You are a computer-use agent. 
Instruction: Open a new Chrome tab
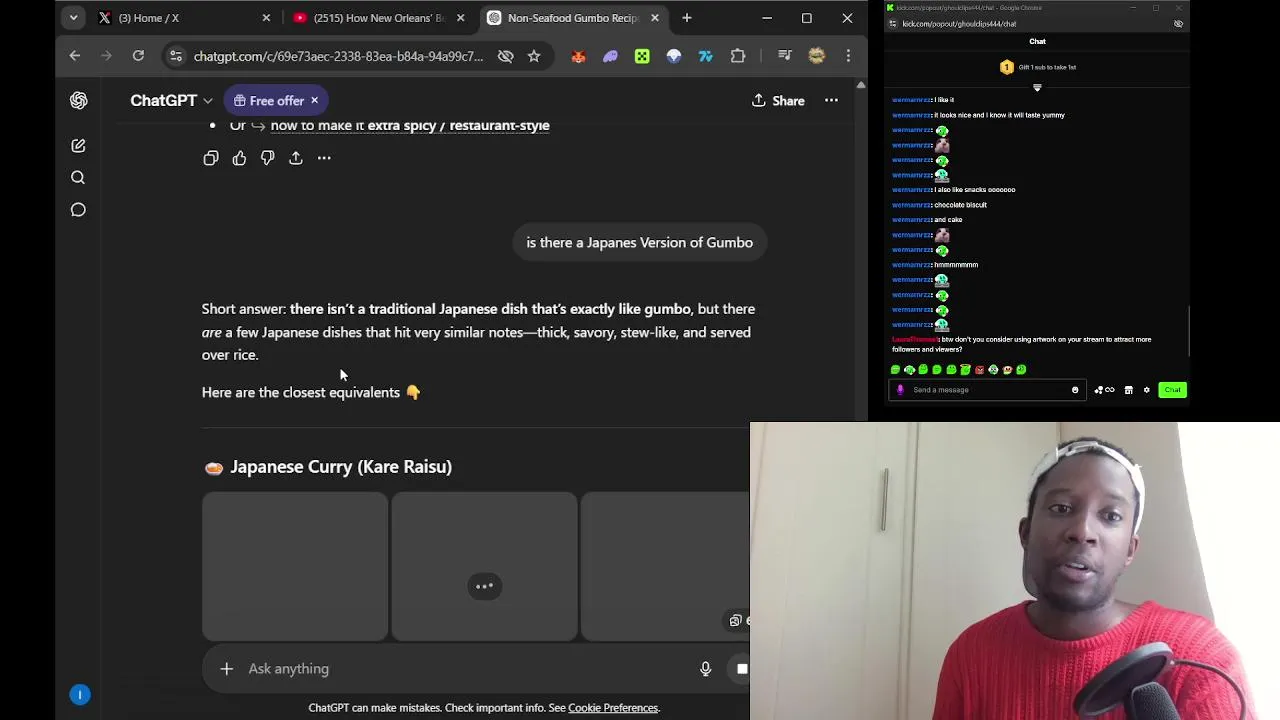pos(687,18)
